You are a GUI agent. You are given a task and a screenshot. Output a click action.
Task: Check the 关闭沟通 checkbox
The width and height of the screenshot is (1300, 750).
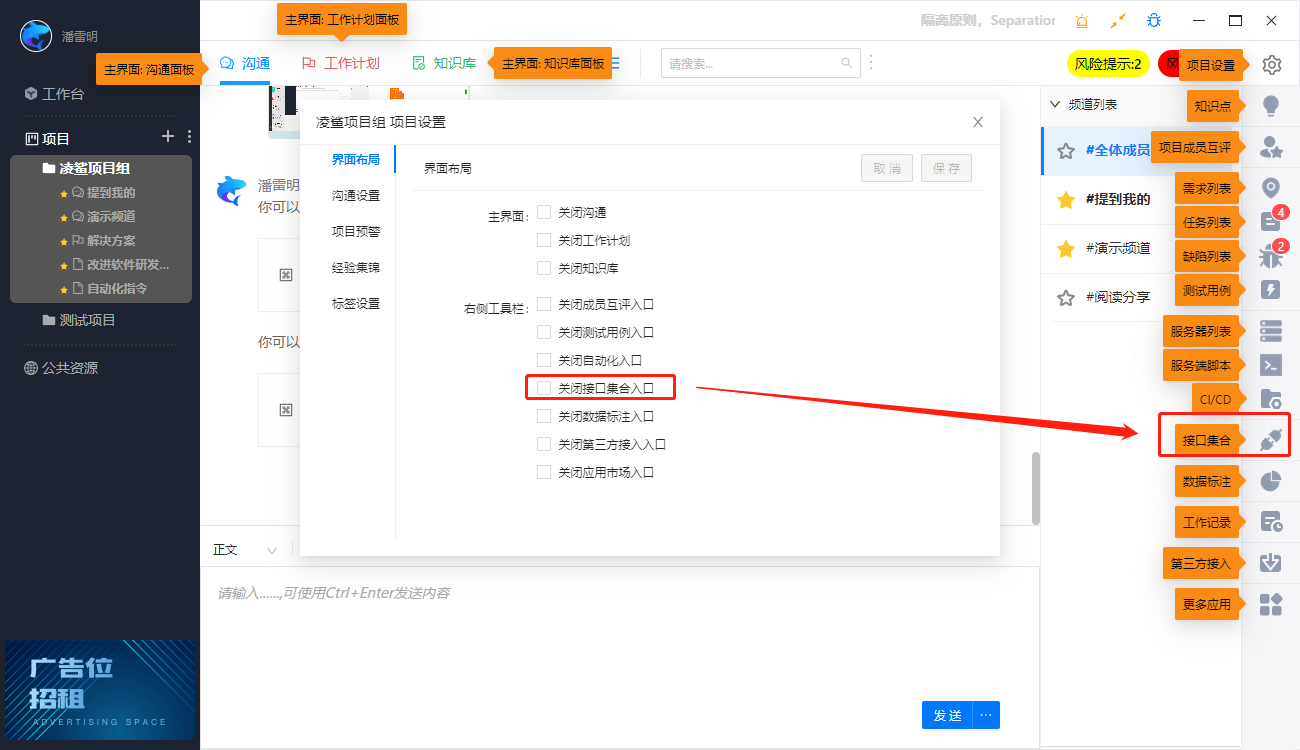pyautogui.click(x=544, y=212)
